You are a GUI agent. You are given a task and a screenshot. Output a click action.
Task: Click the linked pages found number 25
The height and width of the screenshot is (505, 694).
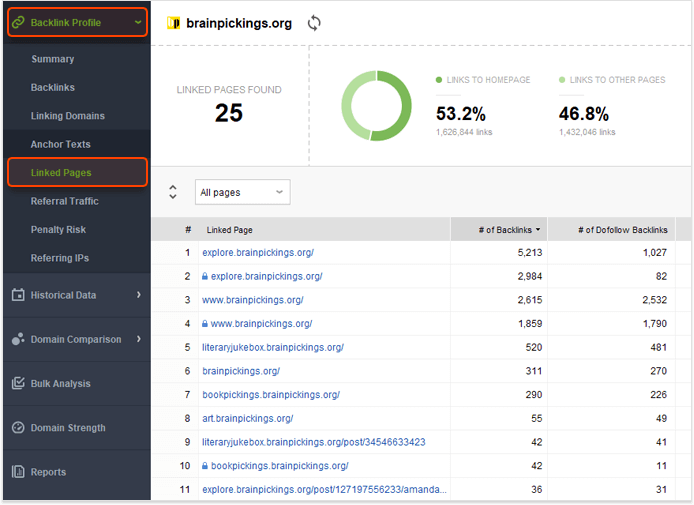tap(229, 113)
